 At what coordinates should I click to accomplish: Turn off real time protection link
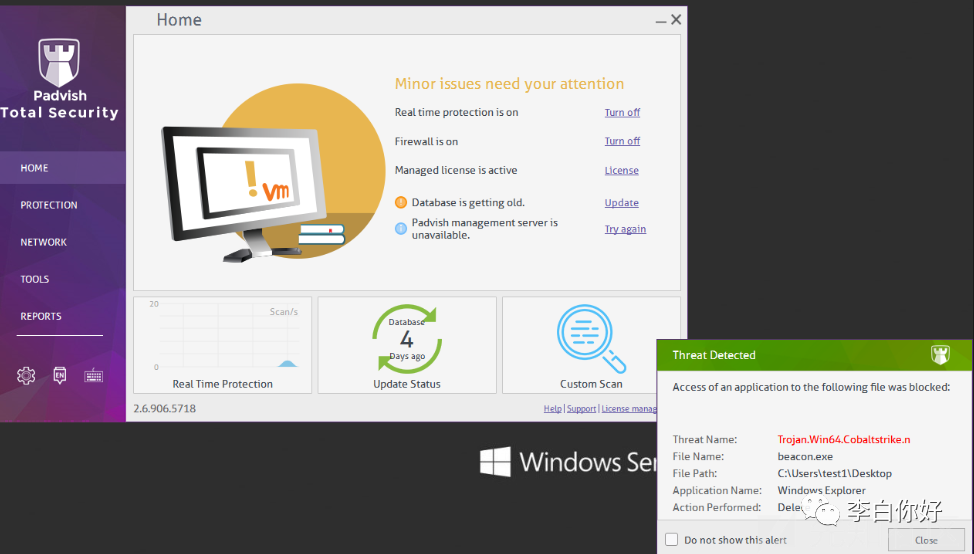coord(622,112)
